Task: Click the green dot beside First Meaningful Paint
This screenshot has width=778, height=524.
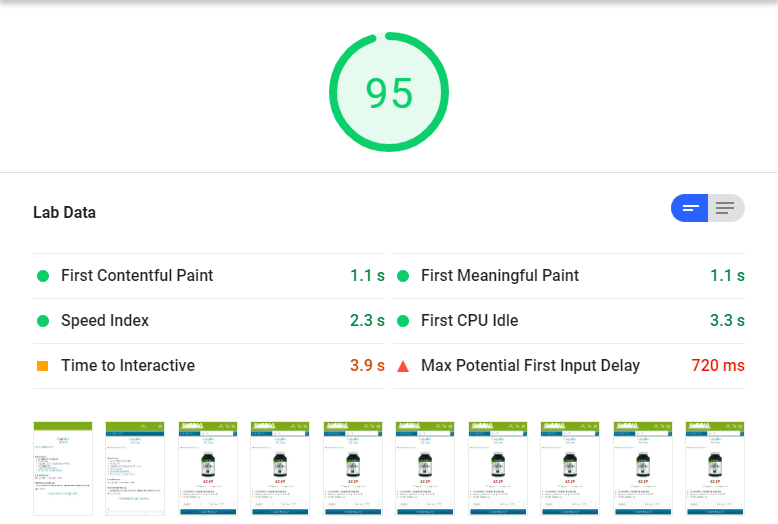Action: (403, 276)
